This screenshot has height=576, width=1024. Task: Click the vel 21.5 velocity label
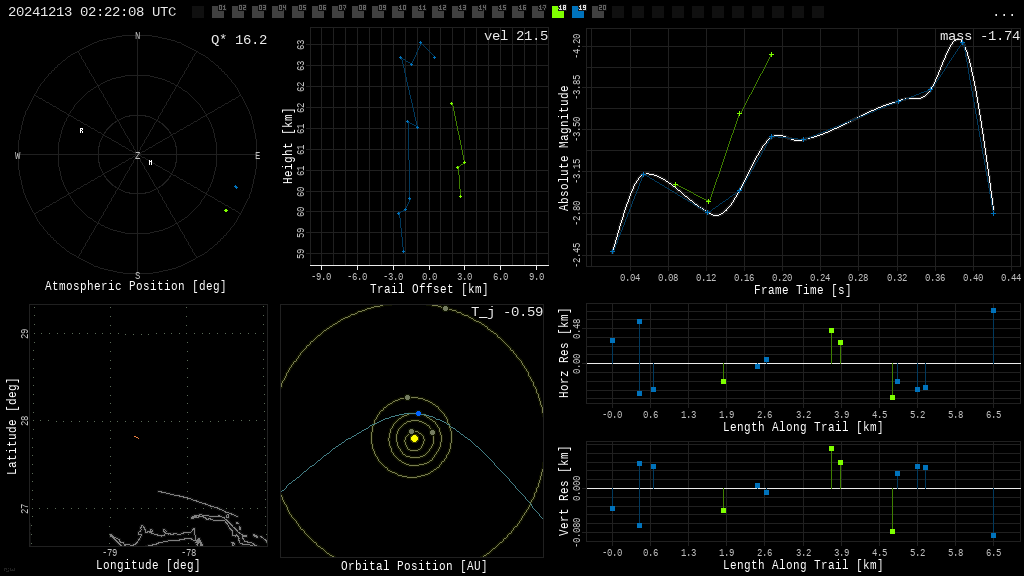tap(515, 36)
